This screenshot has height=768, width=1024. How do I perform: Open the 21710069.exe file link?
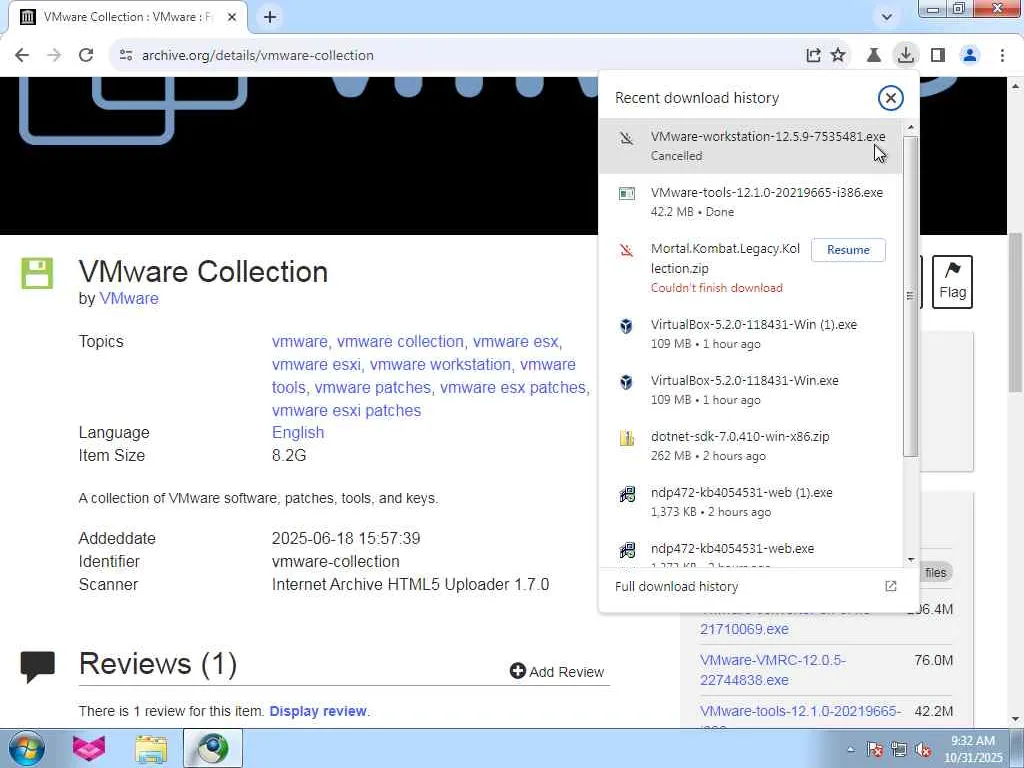point(744,629)
